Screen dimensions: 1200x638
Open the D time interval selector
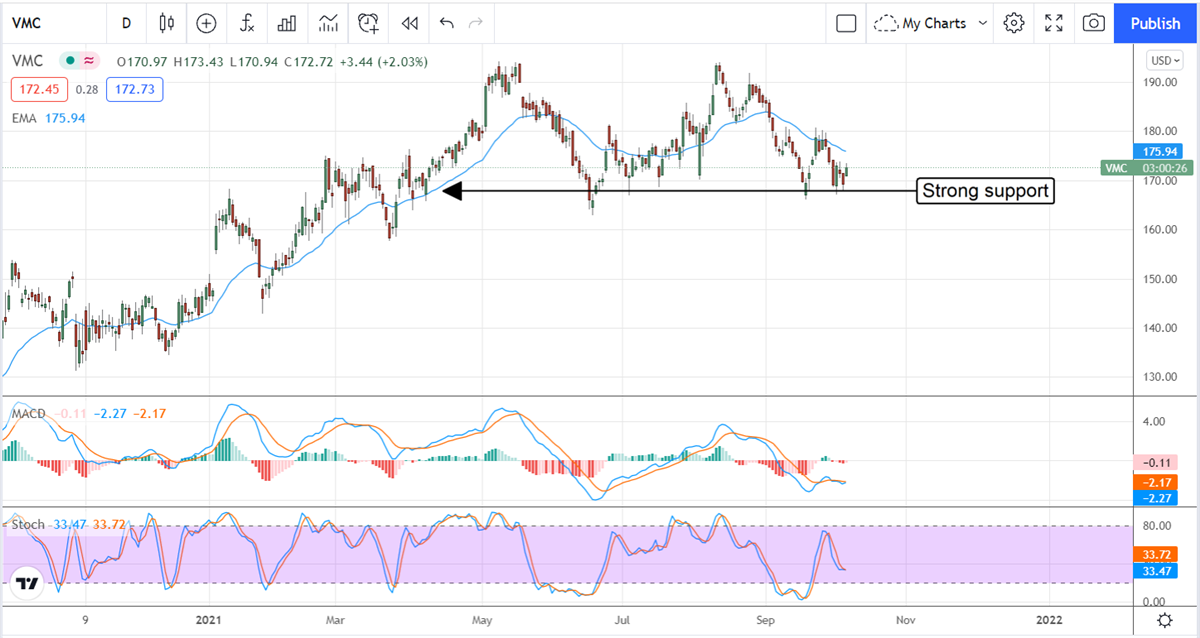tap(126, 22)
